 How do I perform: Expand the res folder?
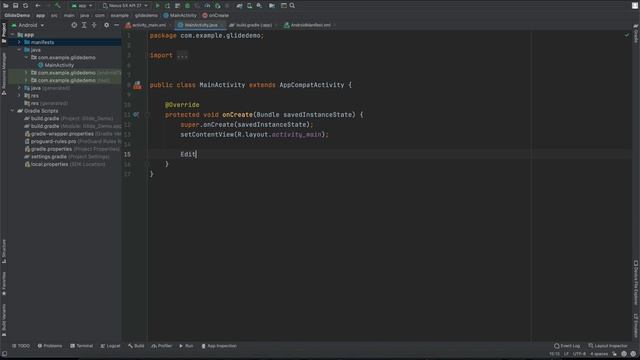pyautogui.click(x=19, y=96)
